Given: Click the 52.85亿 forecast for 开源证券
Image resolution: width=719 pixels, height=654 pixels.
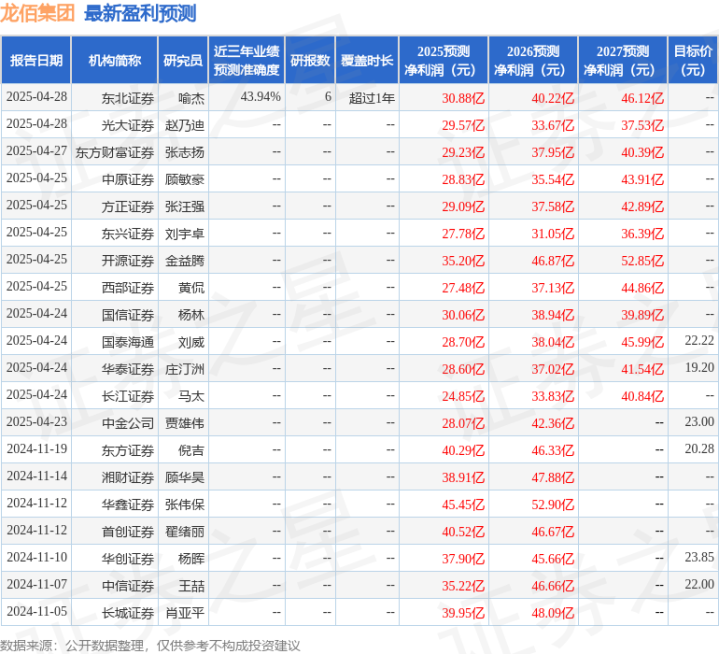Looking at the screenshot, I should click(643, 259).
